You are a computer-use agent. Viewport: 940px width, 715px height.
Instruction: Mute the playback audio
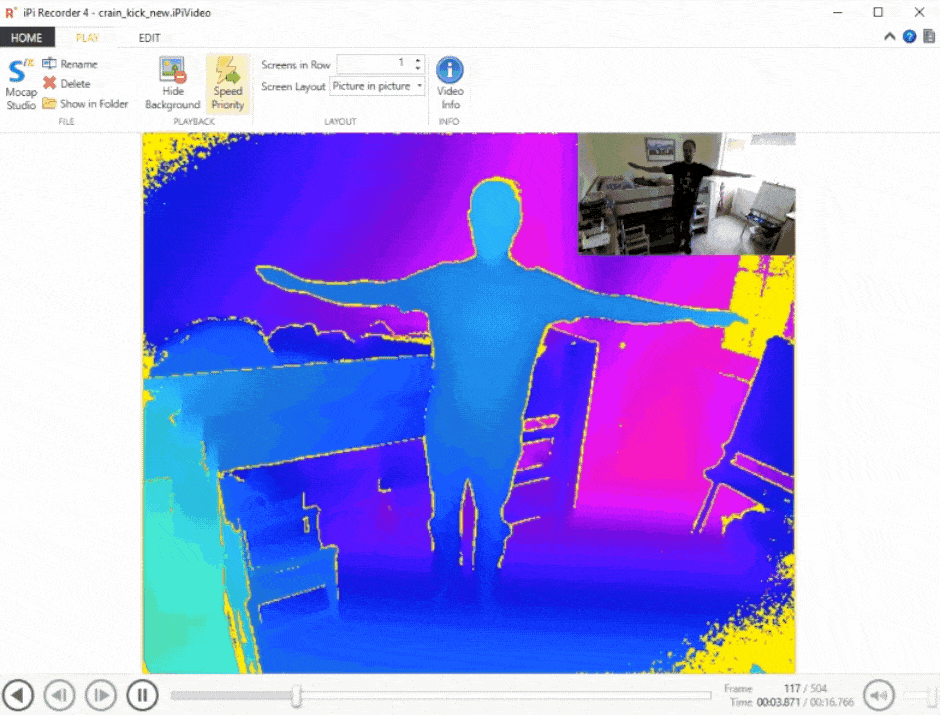pos(878,695)
